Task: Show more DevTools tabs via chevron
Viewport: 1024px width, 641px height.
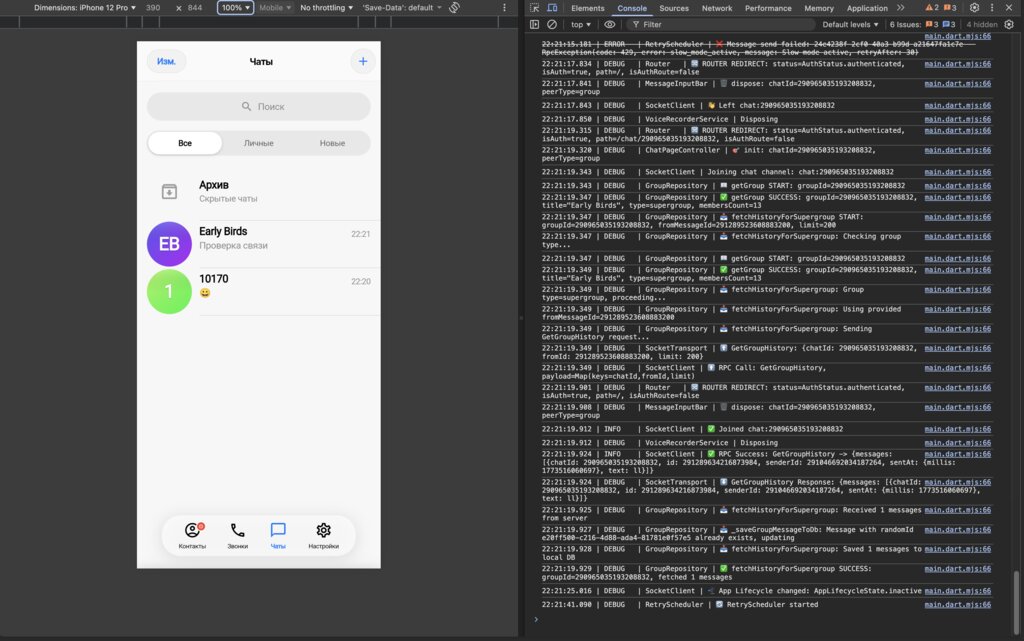Action: [x=901, y=8]
